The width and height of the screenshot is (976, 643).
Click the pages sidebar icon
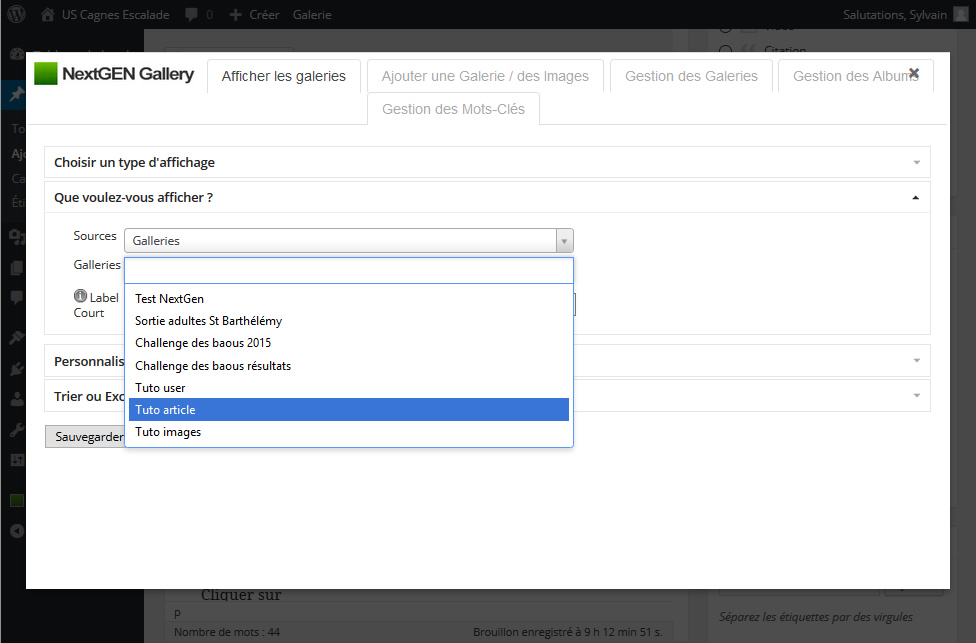coord(17,268)
